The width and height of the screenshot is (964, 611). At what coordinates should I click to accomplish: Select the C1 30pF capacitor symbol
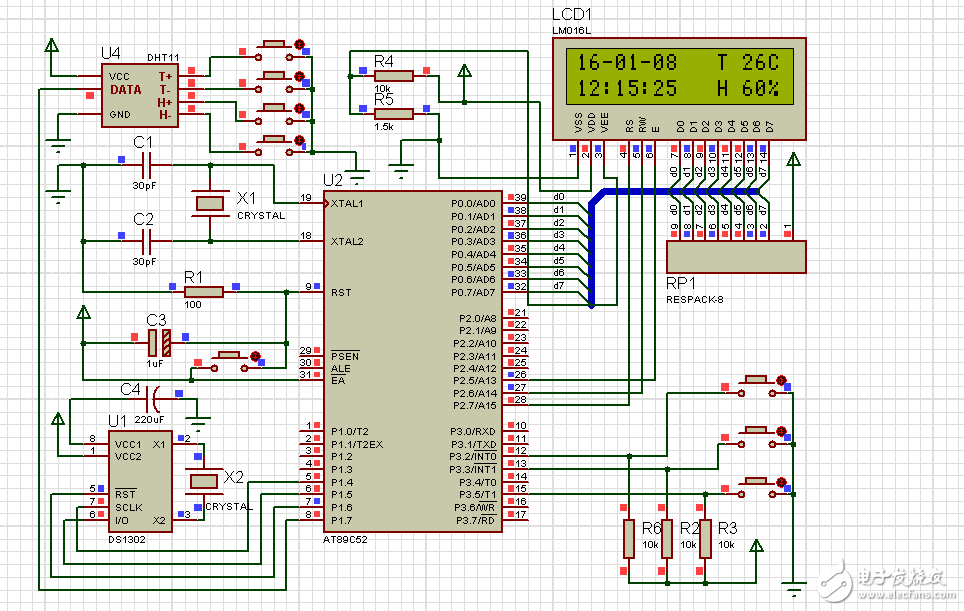pos(146,165)
